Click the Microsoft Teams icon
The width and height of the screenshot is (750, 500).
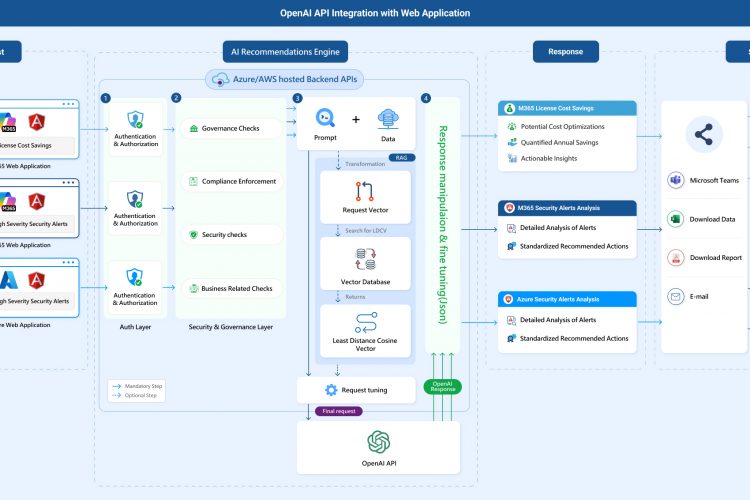tap(675, 180)
